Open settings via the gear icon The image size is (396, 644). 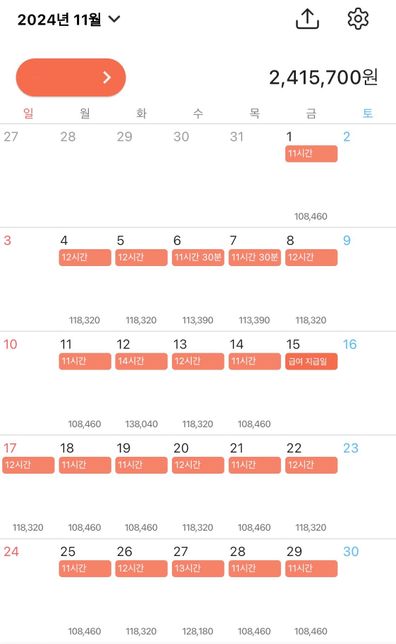(358, 19)
